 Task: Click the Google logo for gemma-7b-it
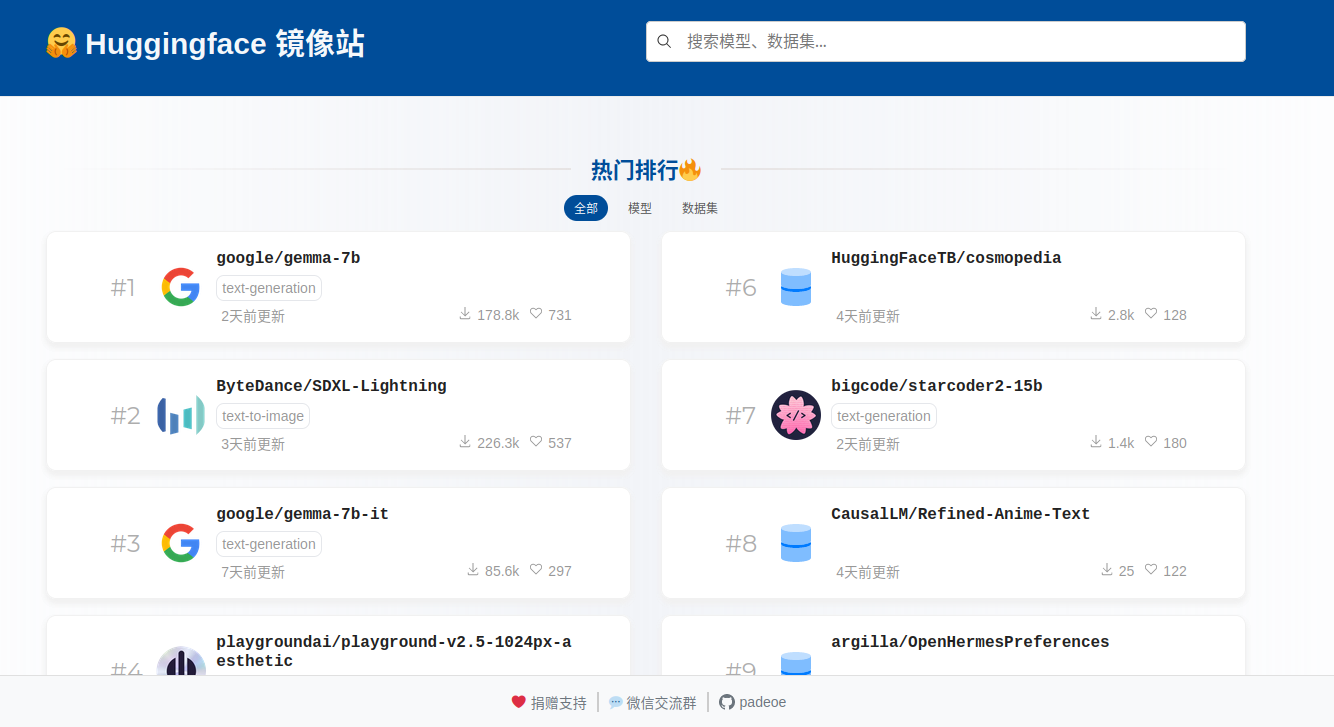coord(181,543)
